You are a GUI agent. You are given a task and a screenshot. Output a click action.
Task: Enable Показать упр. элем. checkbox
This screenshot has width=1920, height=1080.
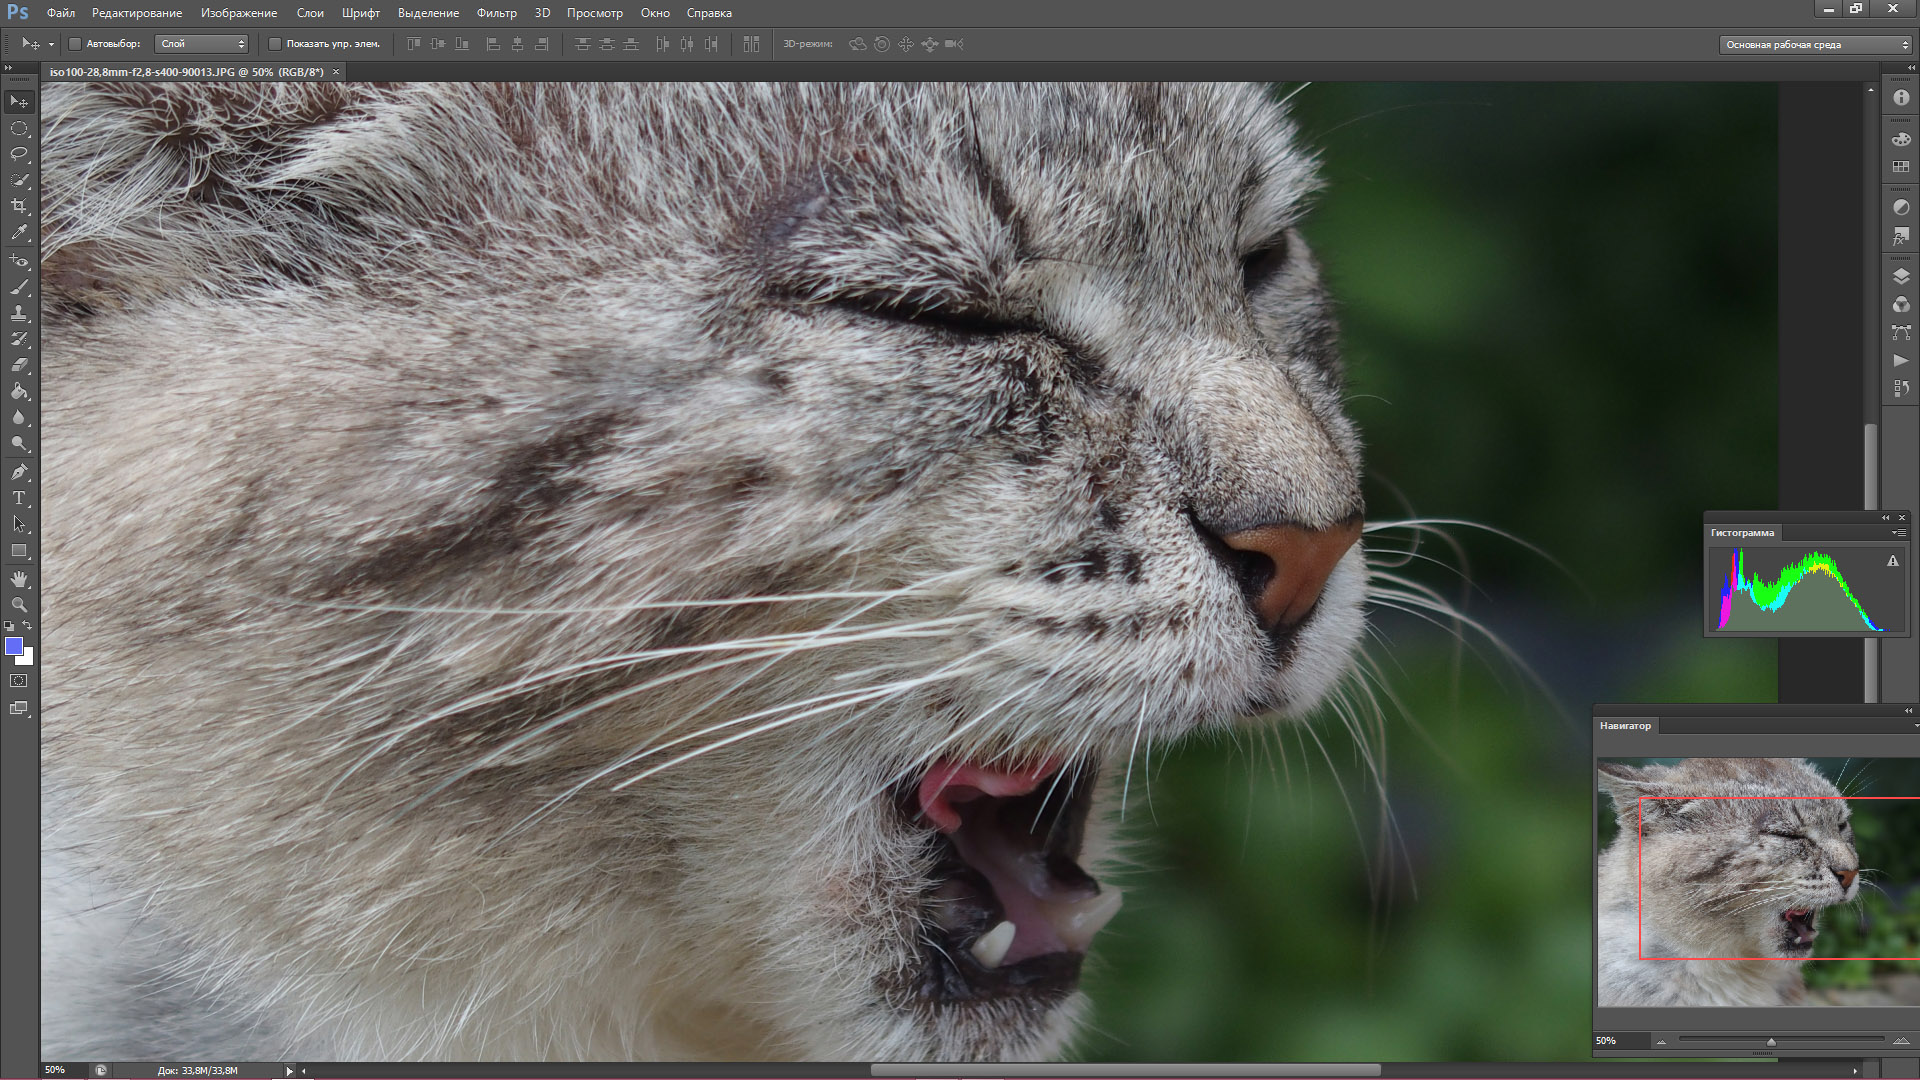[x=275, y=44]
